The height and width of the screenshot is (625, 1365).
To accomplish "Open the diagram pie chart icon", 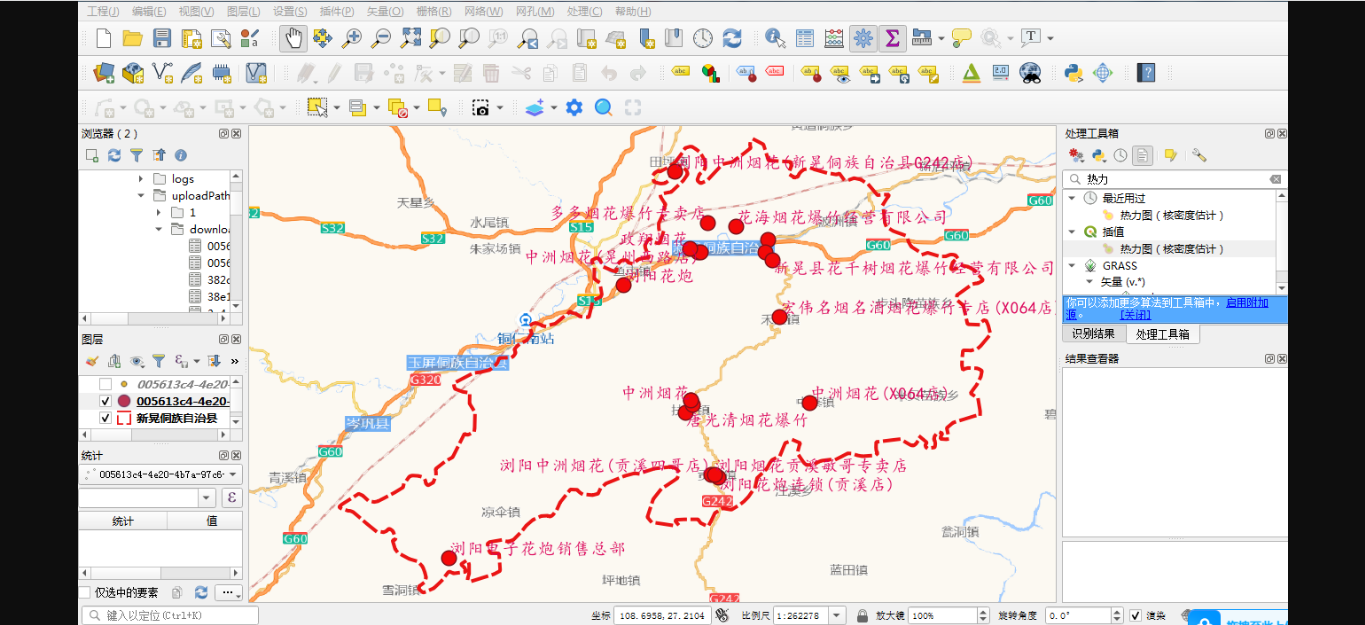I will 710,73.
